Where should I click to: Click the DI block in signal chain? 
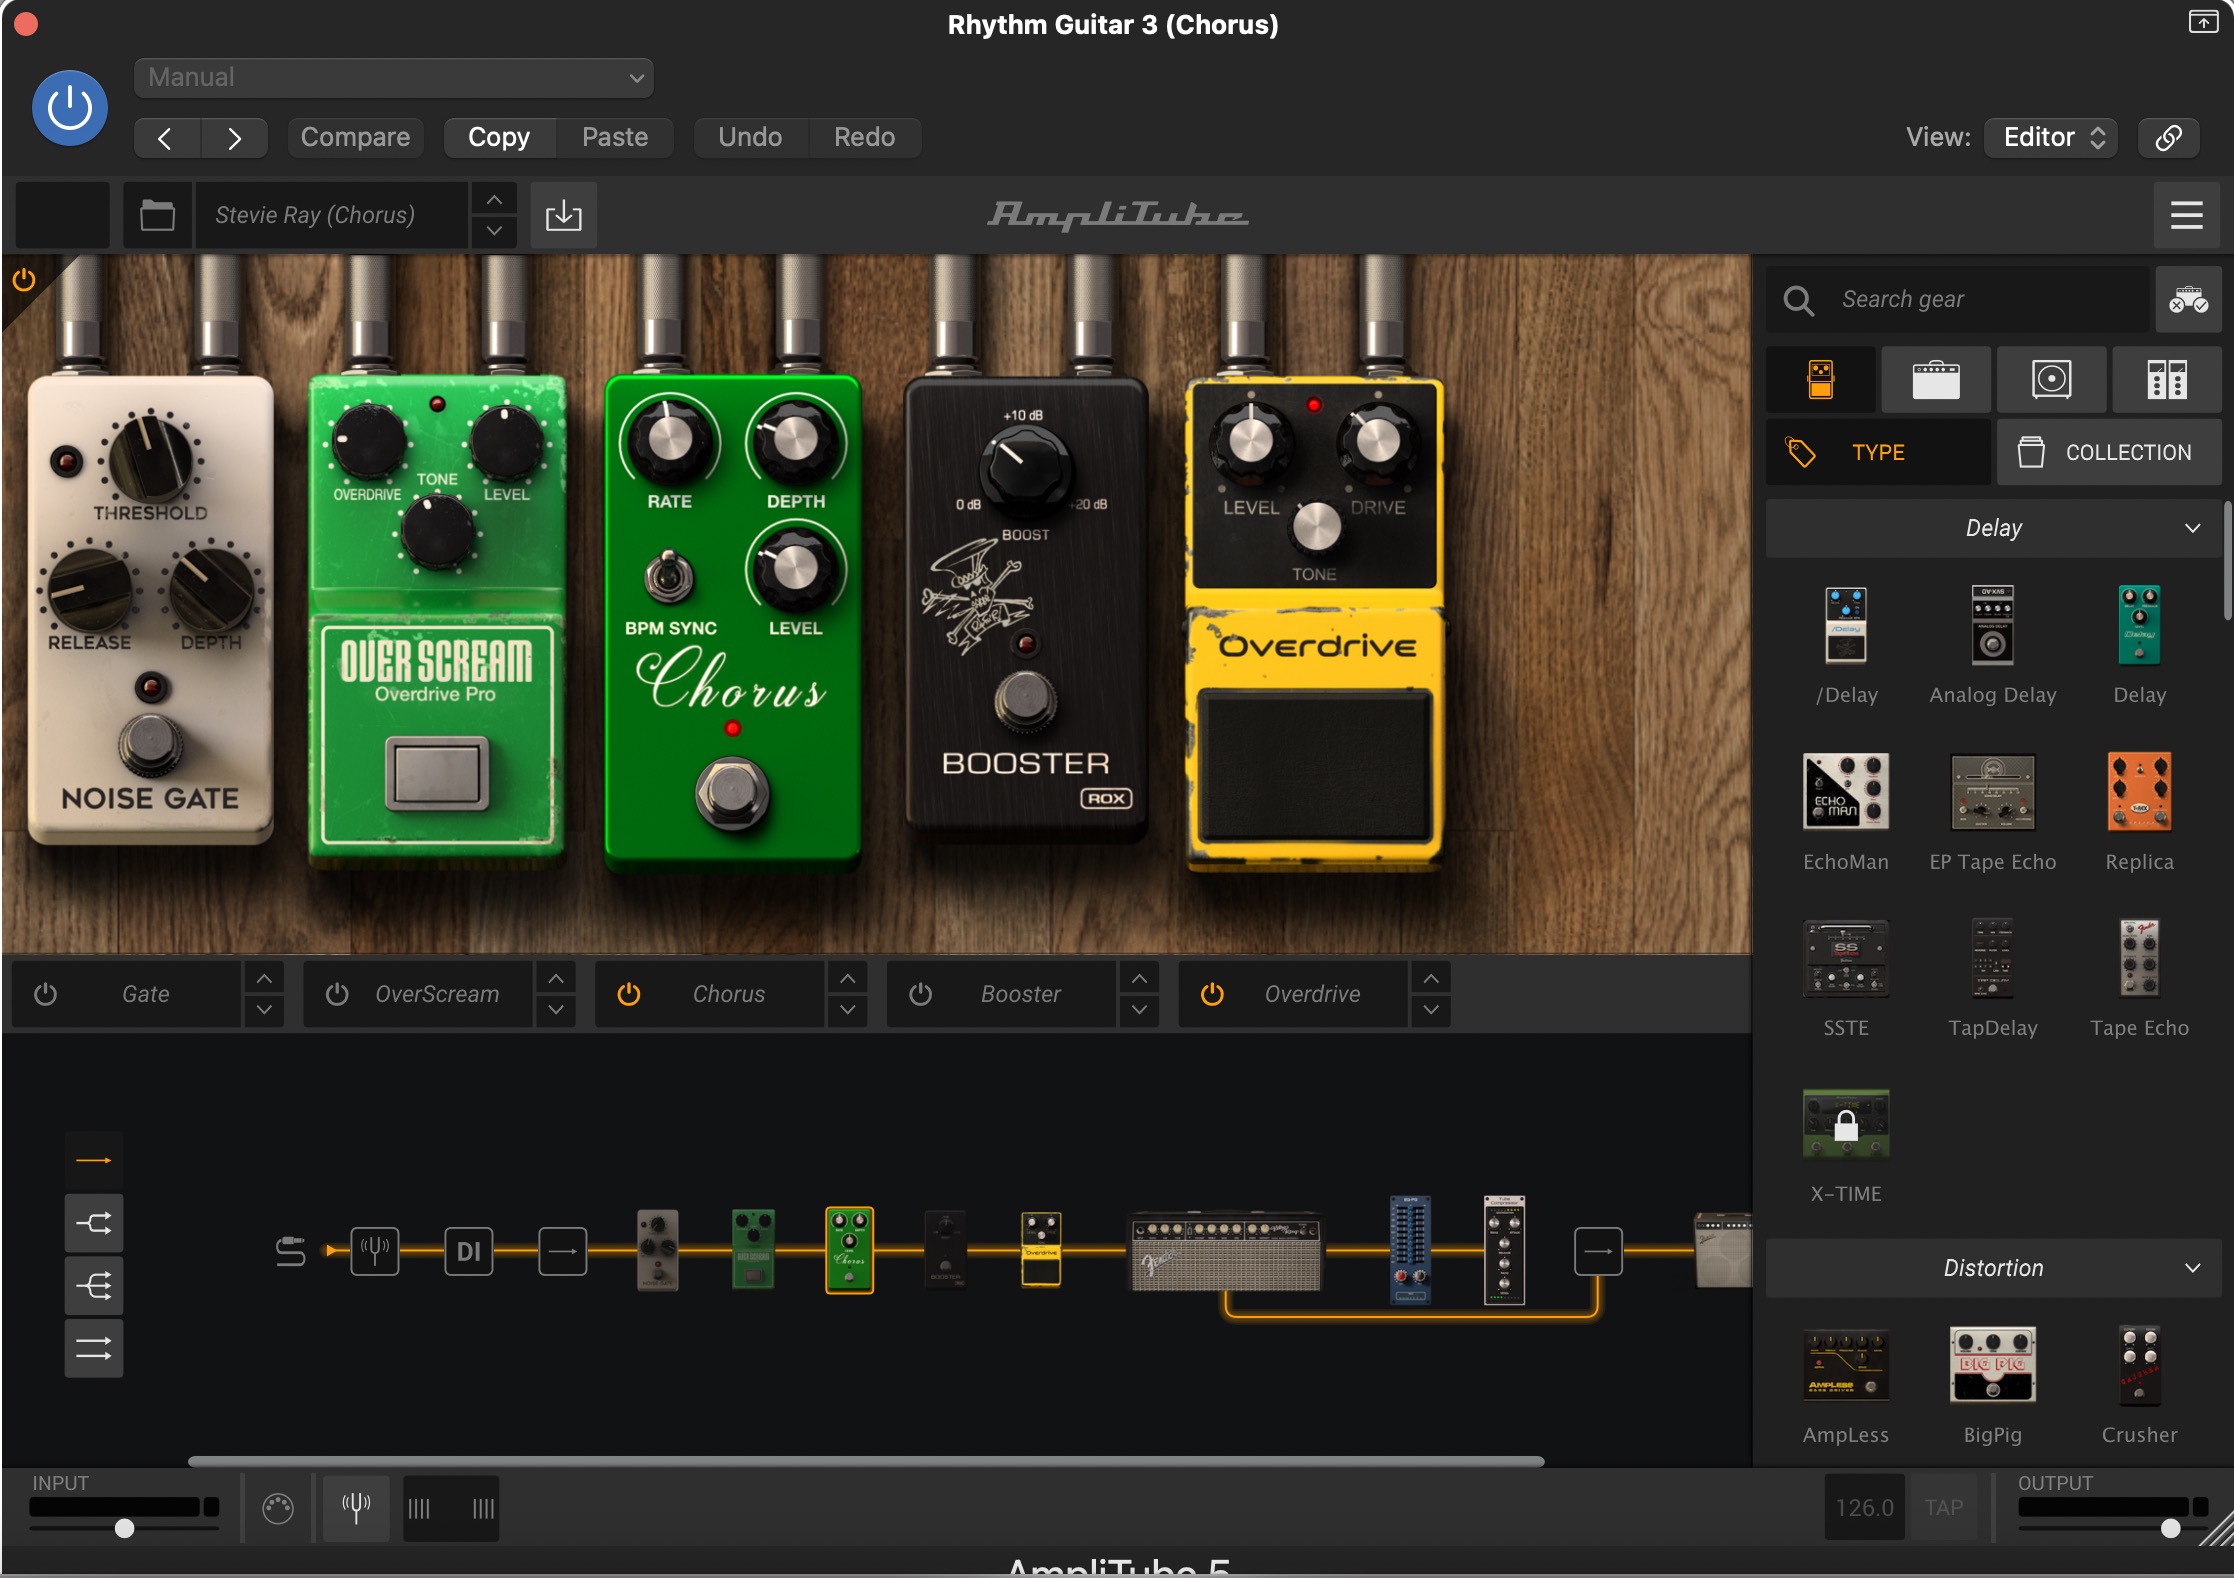(469, 1250)
